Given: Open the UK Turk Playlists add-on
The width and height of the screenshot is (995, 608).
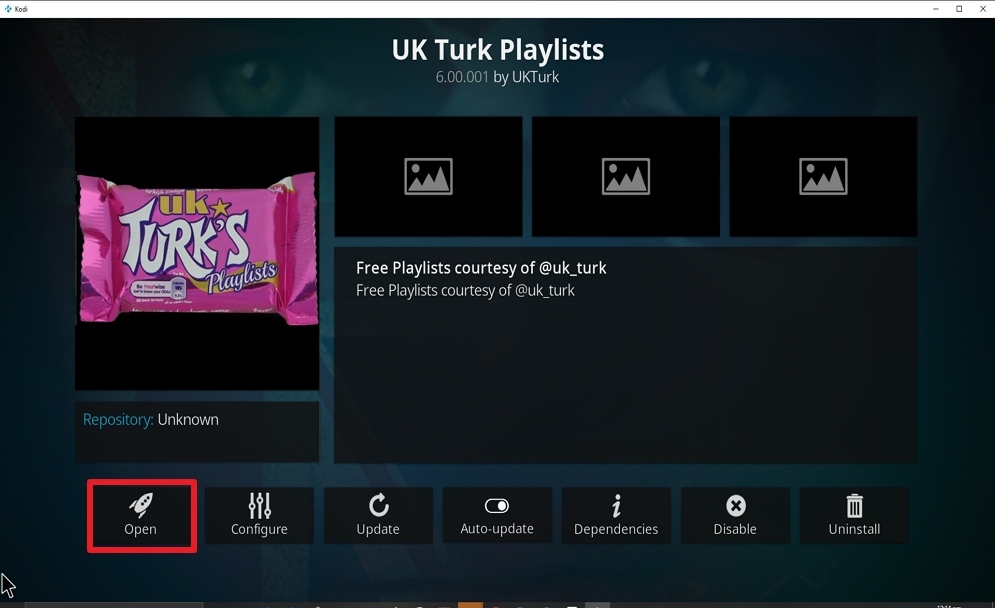Looking at the screenshot, I should click(140, 515).
